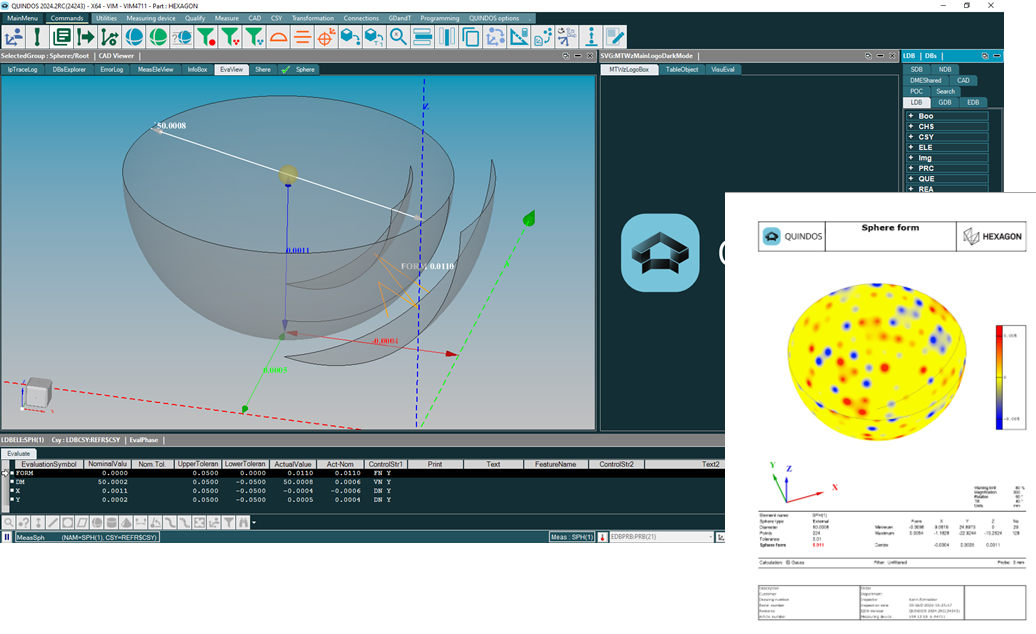Image resolution: width=1036 pixels, height=634 pixels.
Task: Switch to the MeasEleView tab
Action: tap(155, 69)
